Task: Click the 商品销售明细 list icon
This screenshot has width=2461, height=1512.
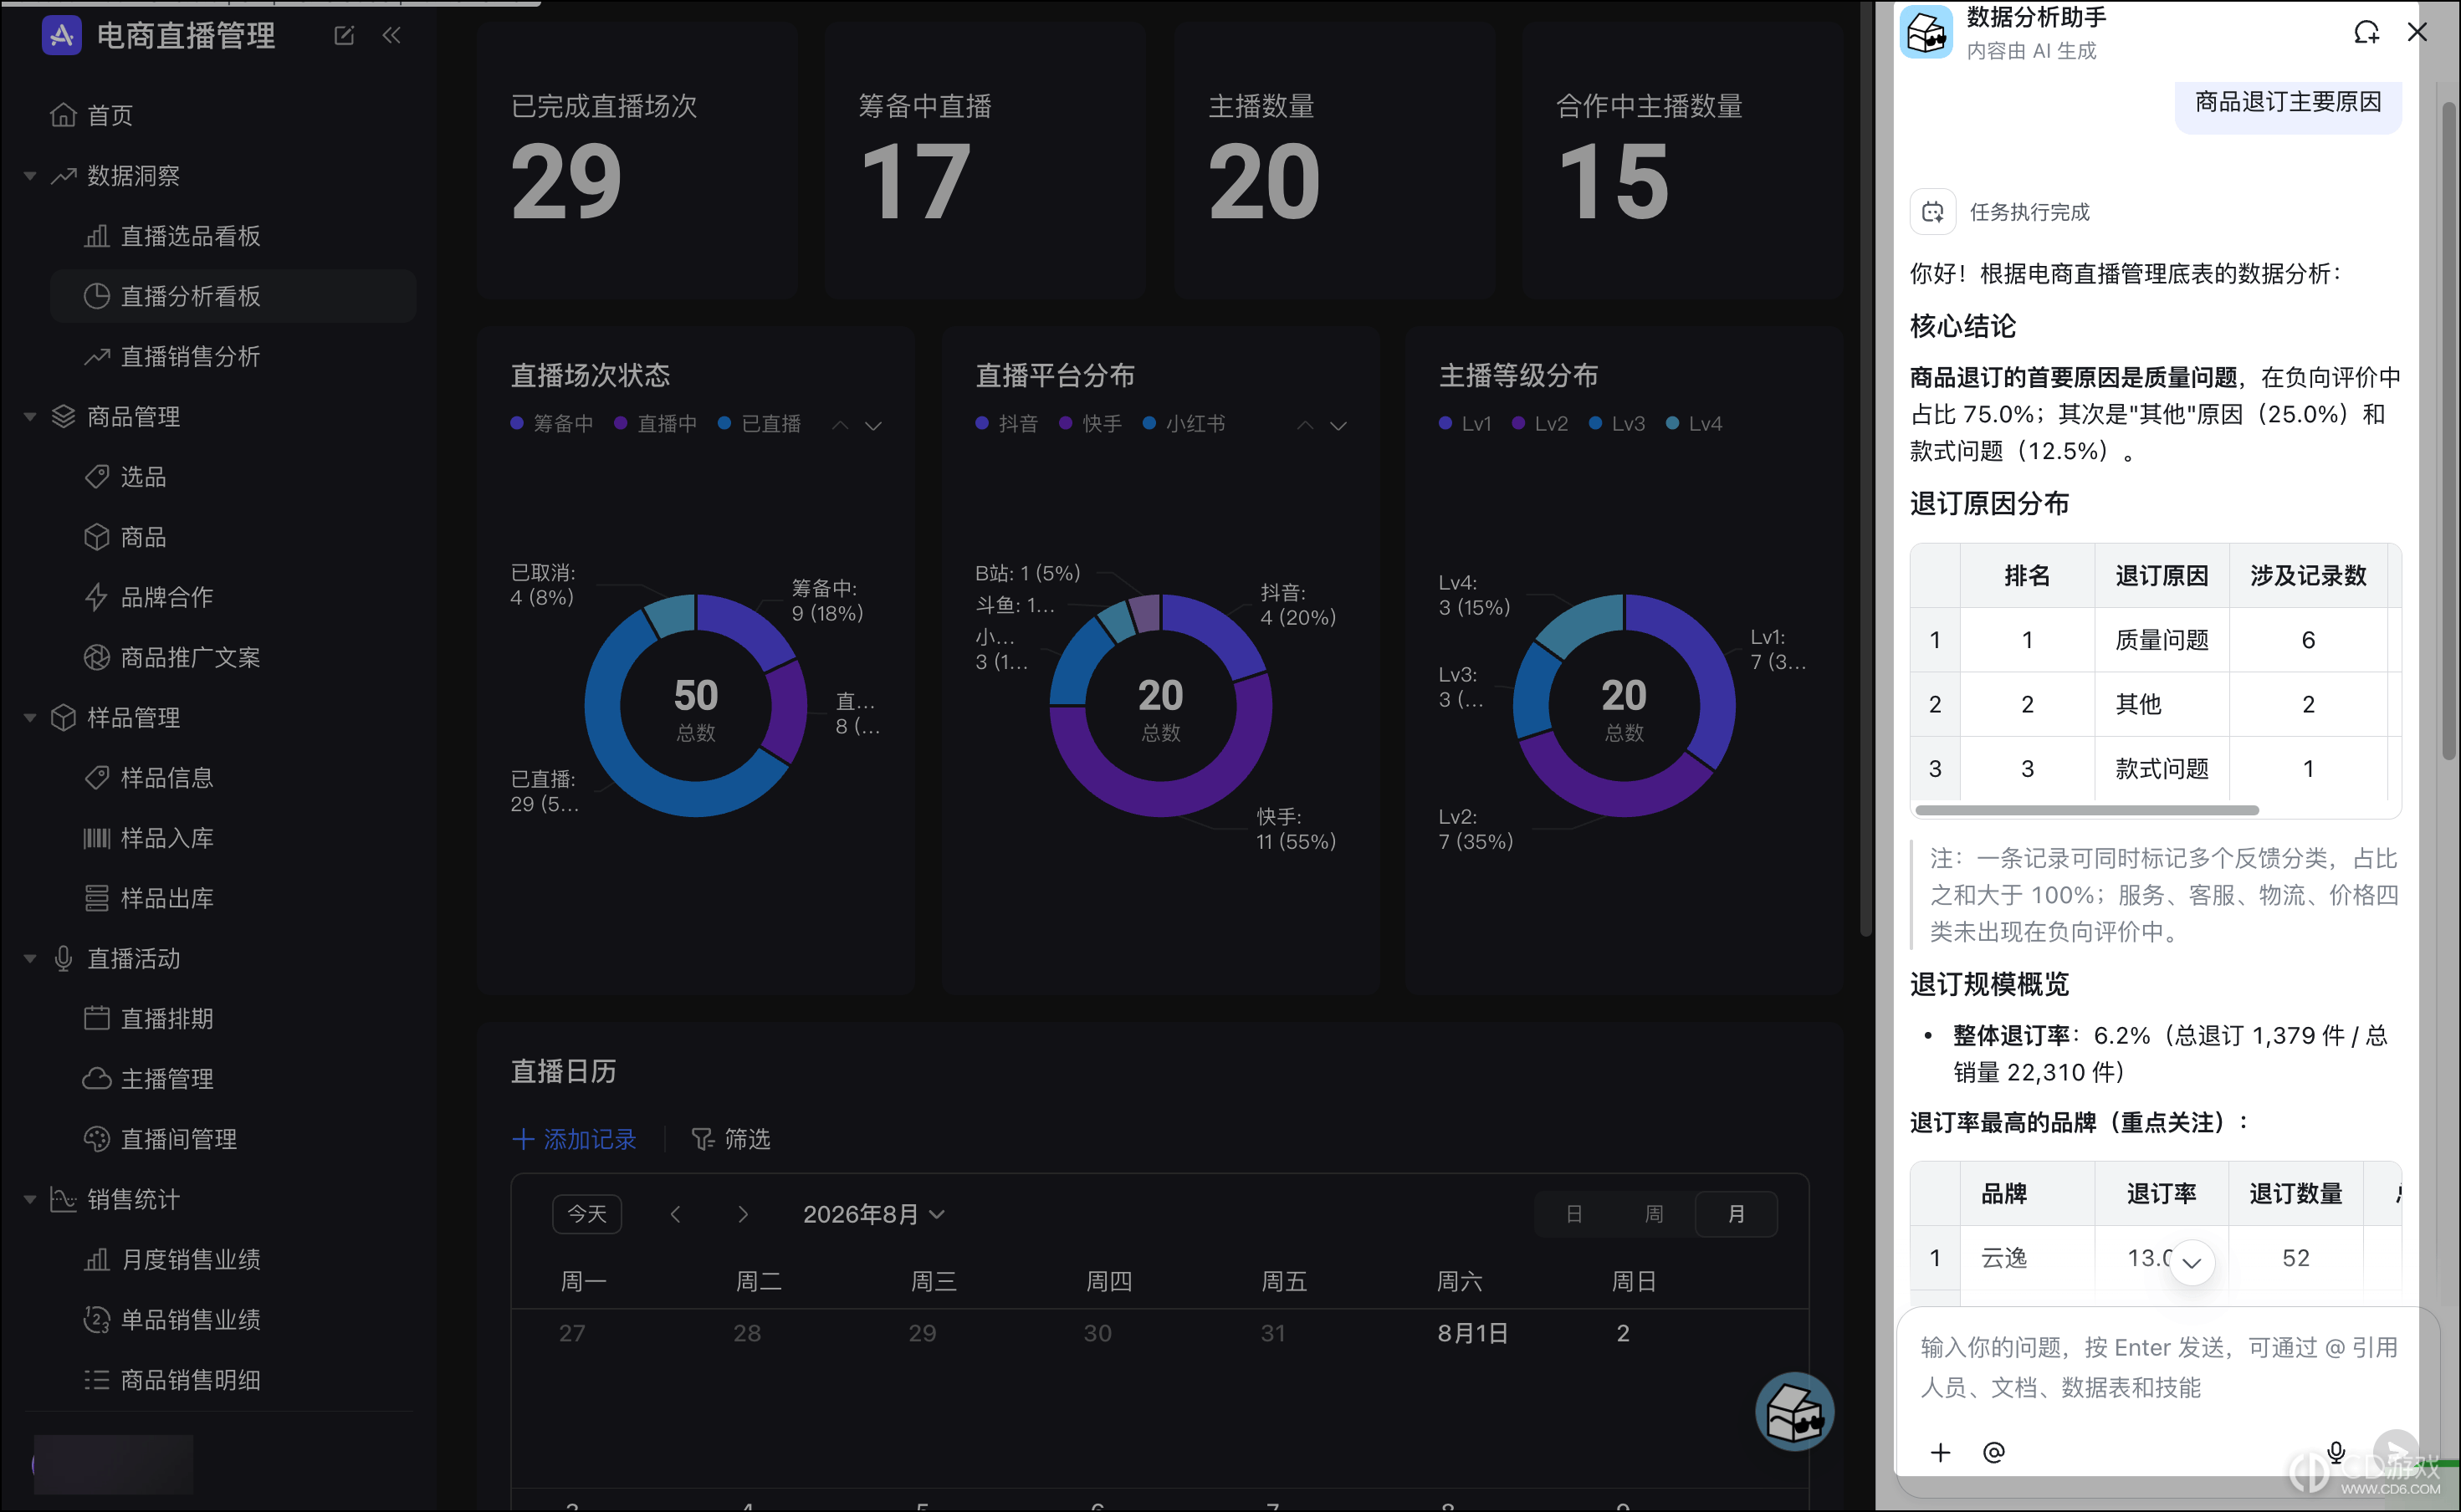Action: (96, 1380)
